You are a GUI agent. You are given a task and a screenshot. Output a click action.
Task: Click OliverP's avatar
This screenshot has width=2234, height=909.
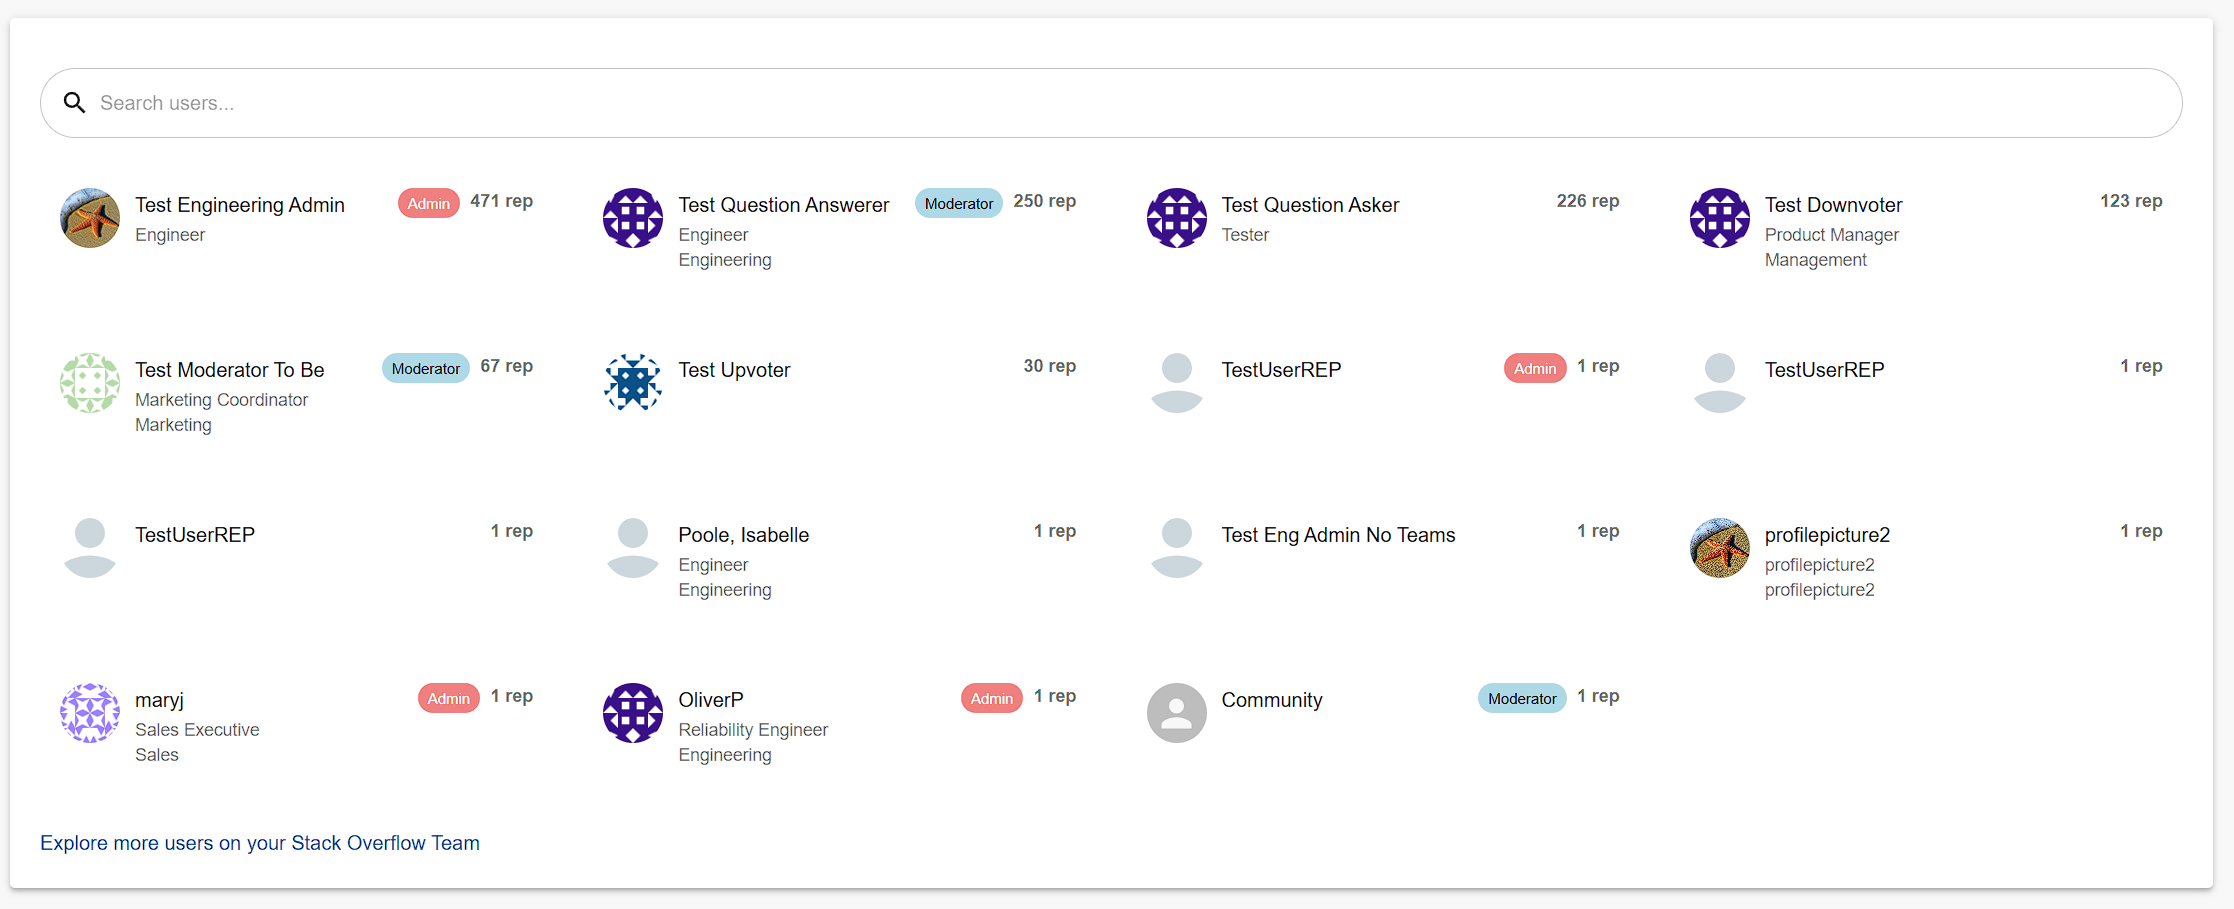633,713
